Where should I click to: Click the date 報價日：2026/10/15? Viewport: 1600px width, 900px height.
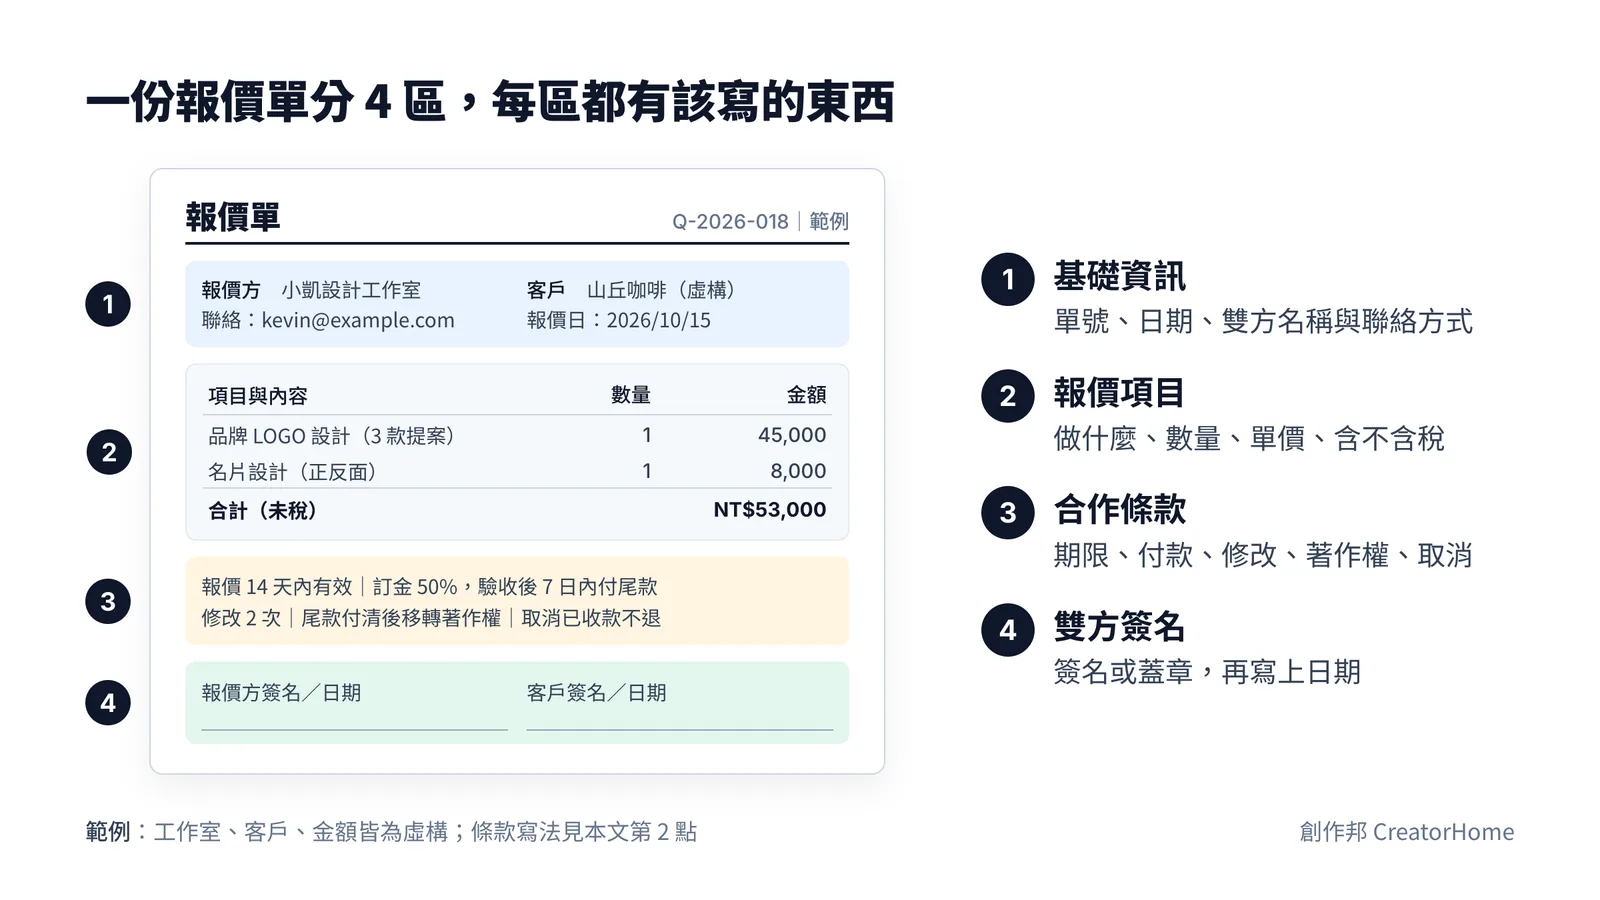tap(619, 320)
